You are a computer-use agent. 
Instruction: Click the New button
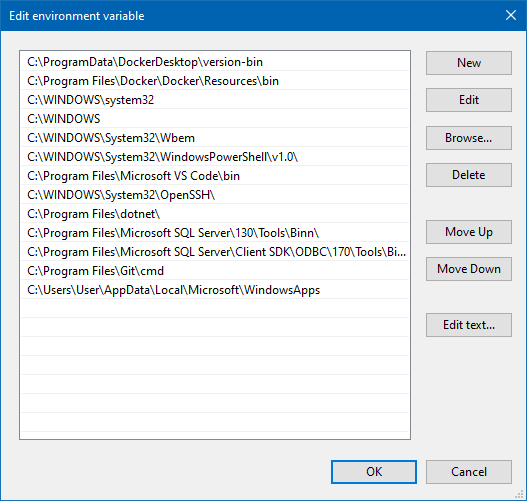click(x=469, y=63)
